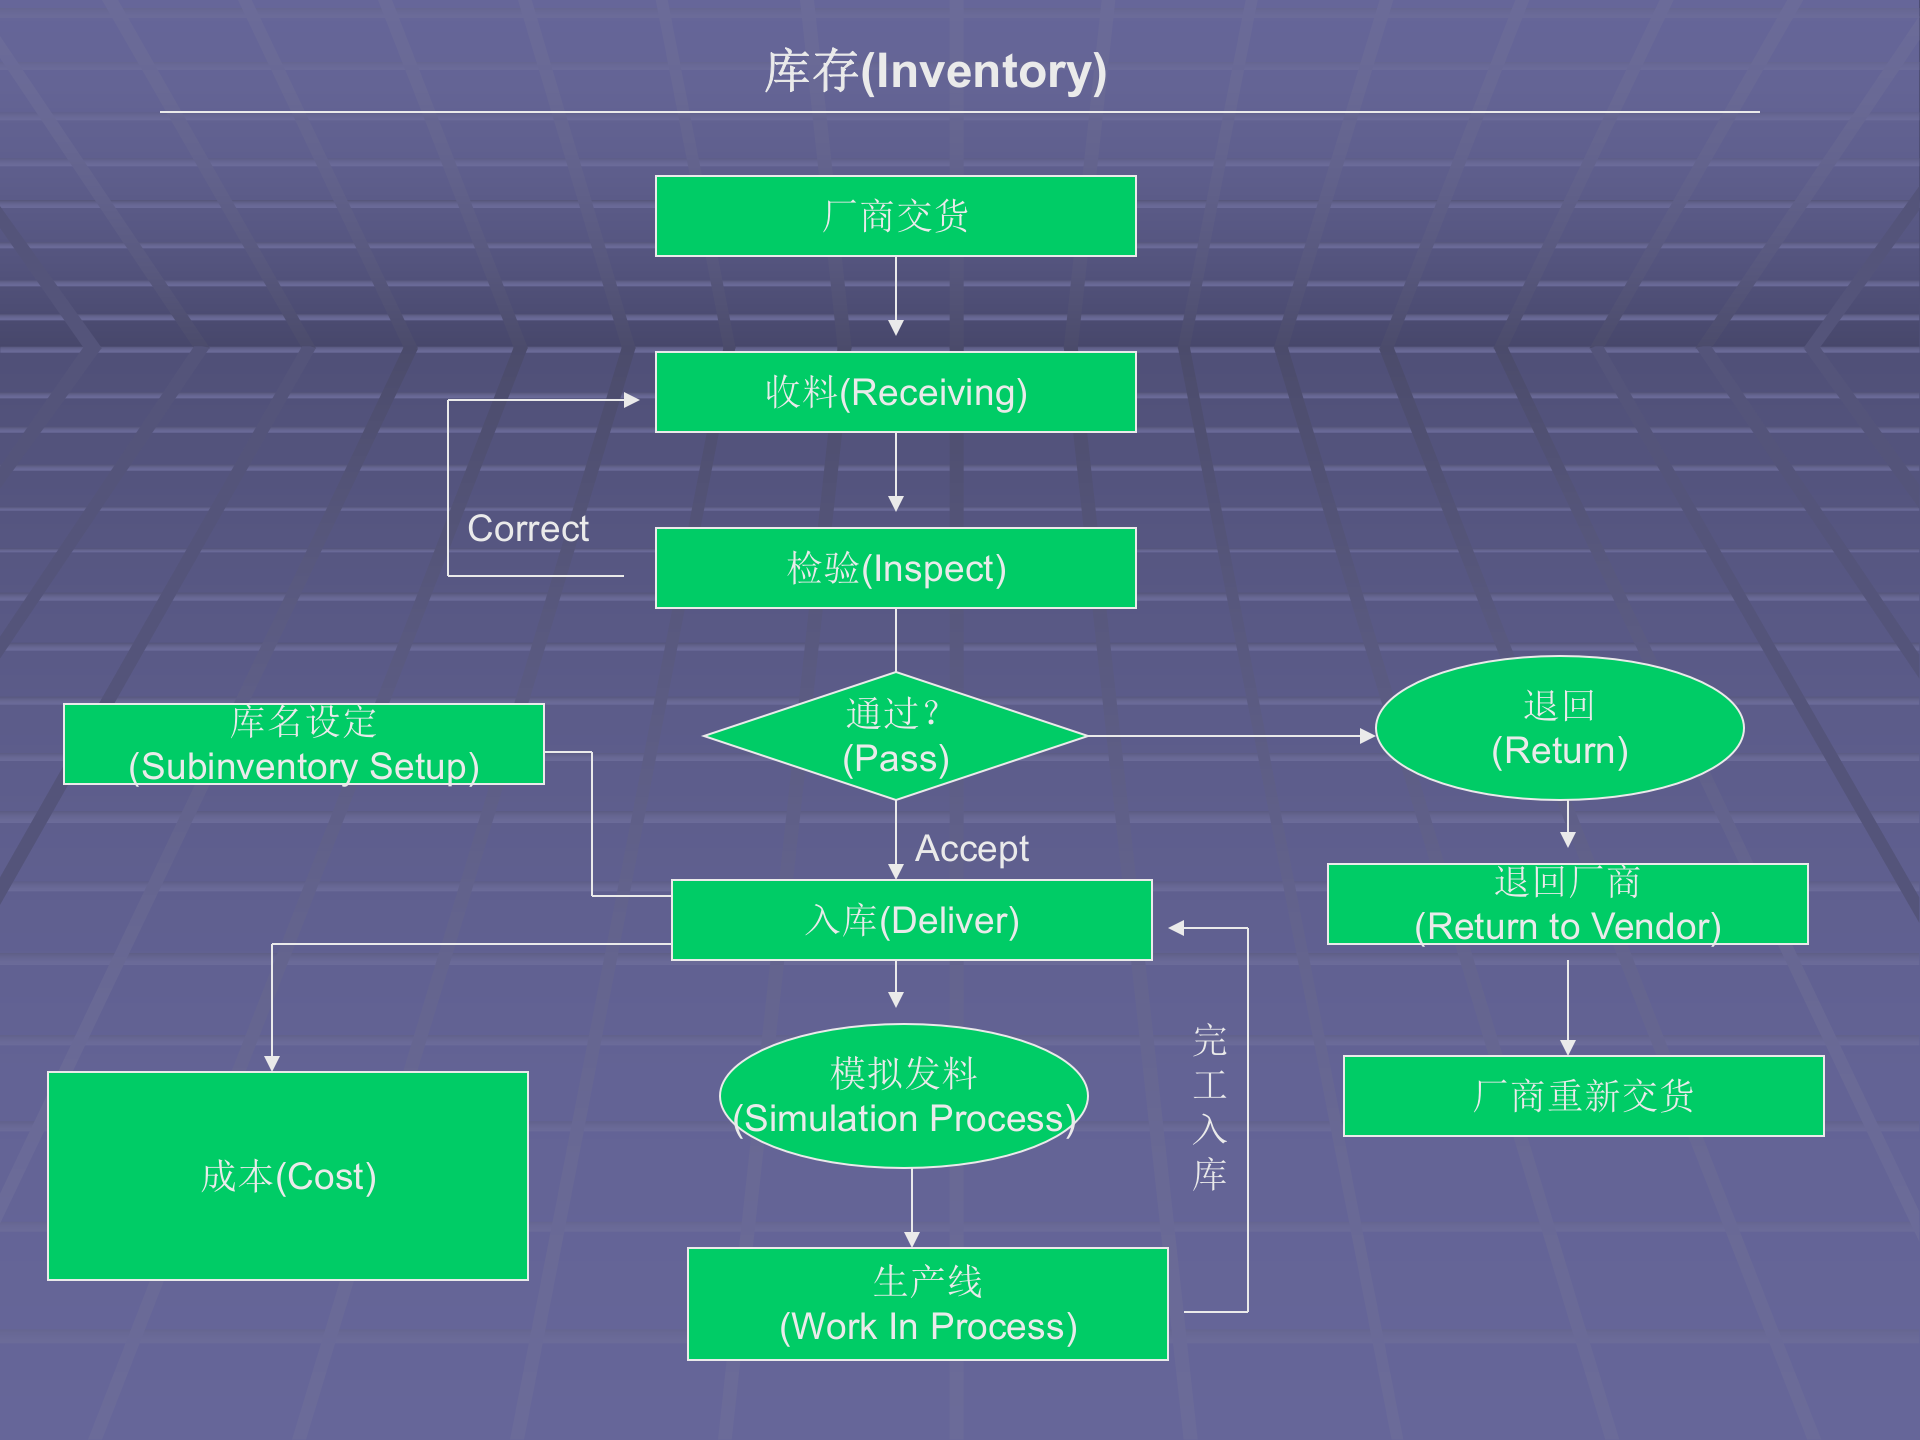Click the 生产线 (Work In Process) box

tap(927, 1304)
